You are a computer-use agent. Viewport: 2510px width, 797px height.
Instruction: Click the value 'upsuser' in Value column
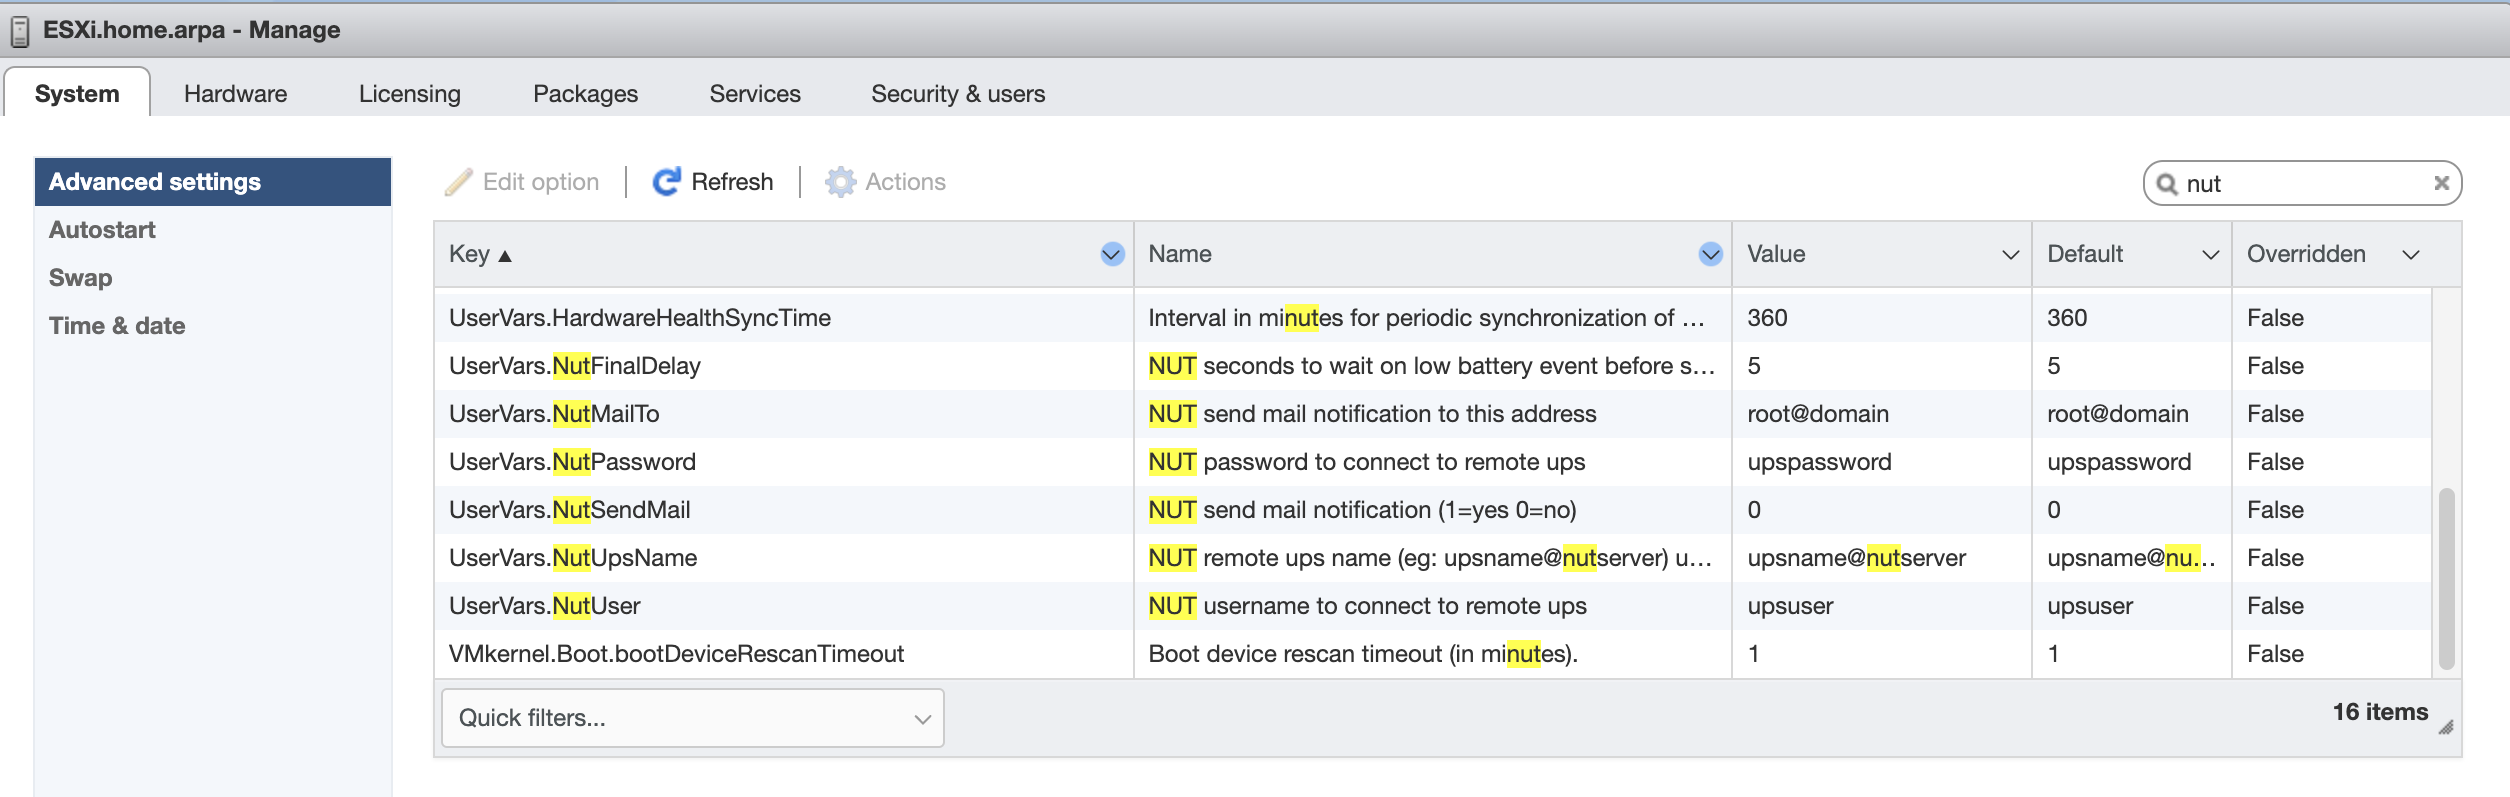click(x=1790, y=606)
